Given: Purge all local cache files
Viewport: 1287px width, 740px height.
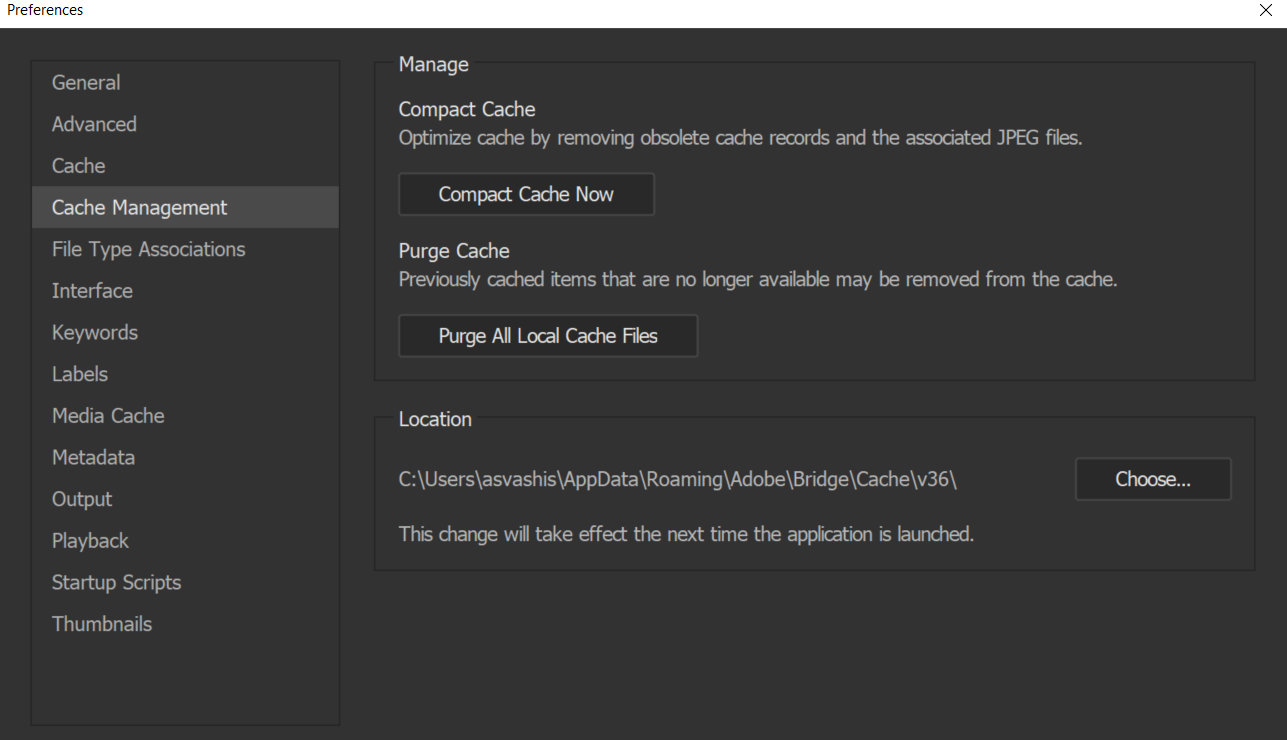Looking at the screenshot, I should coord(547,336).
